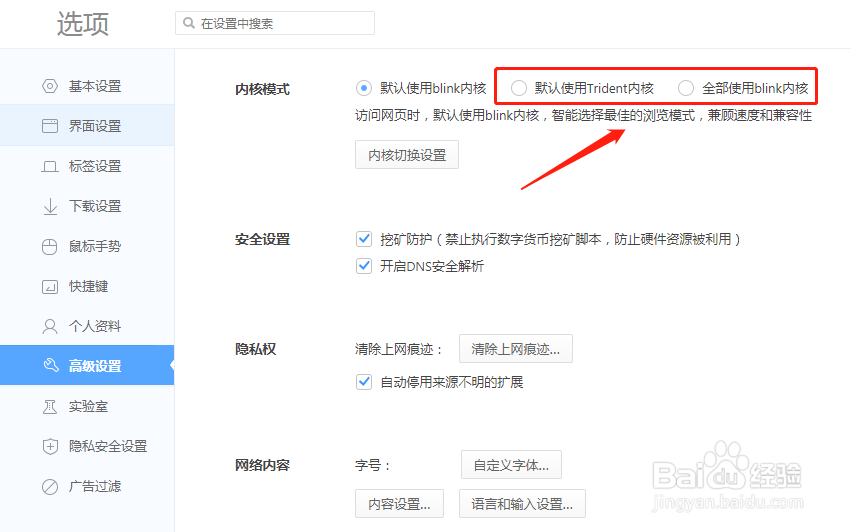The height and width of the screenshot is (532, 851).
Task: Toggle 自动停用来源不明的扩展 checkbox
Action: (364, 382)
